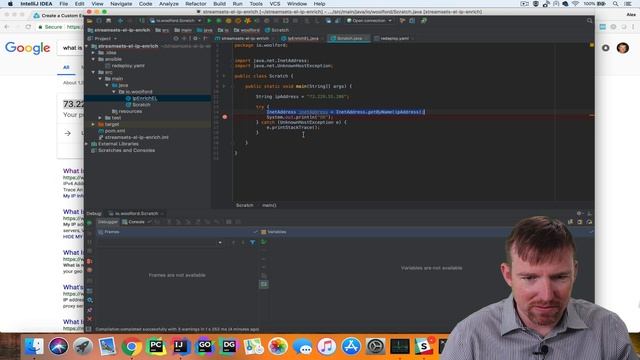Expand External Libraries node
Viewport: 640px width, 360px height.
click(x=87, y=144)
